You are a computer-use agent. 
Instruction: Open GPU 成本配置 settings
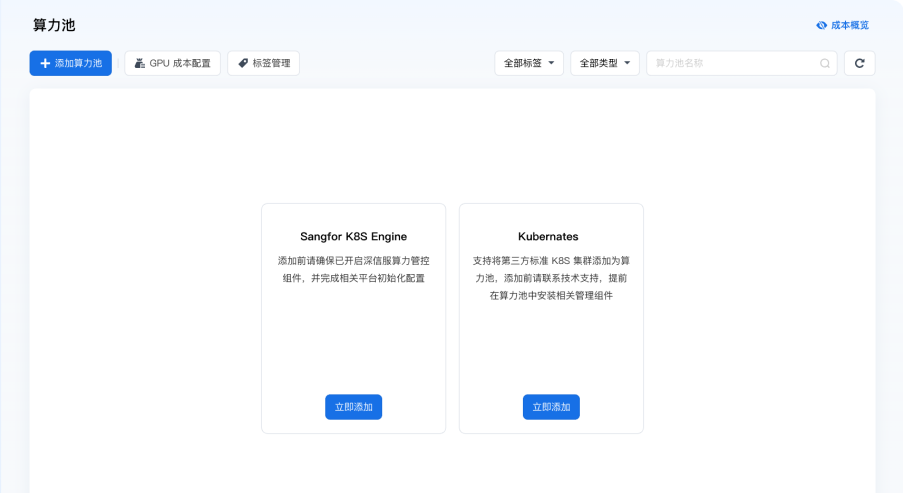172,63
